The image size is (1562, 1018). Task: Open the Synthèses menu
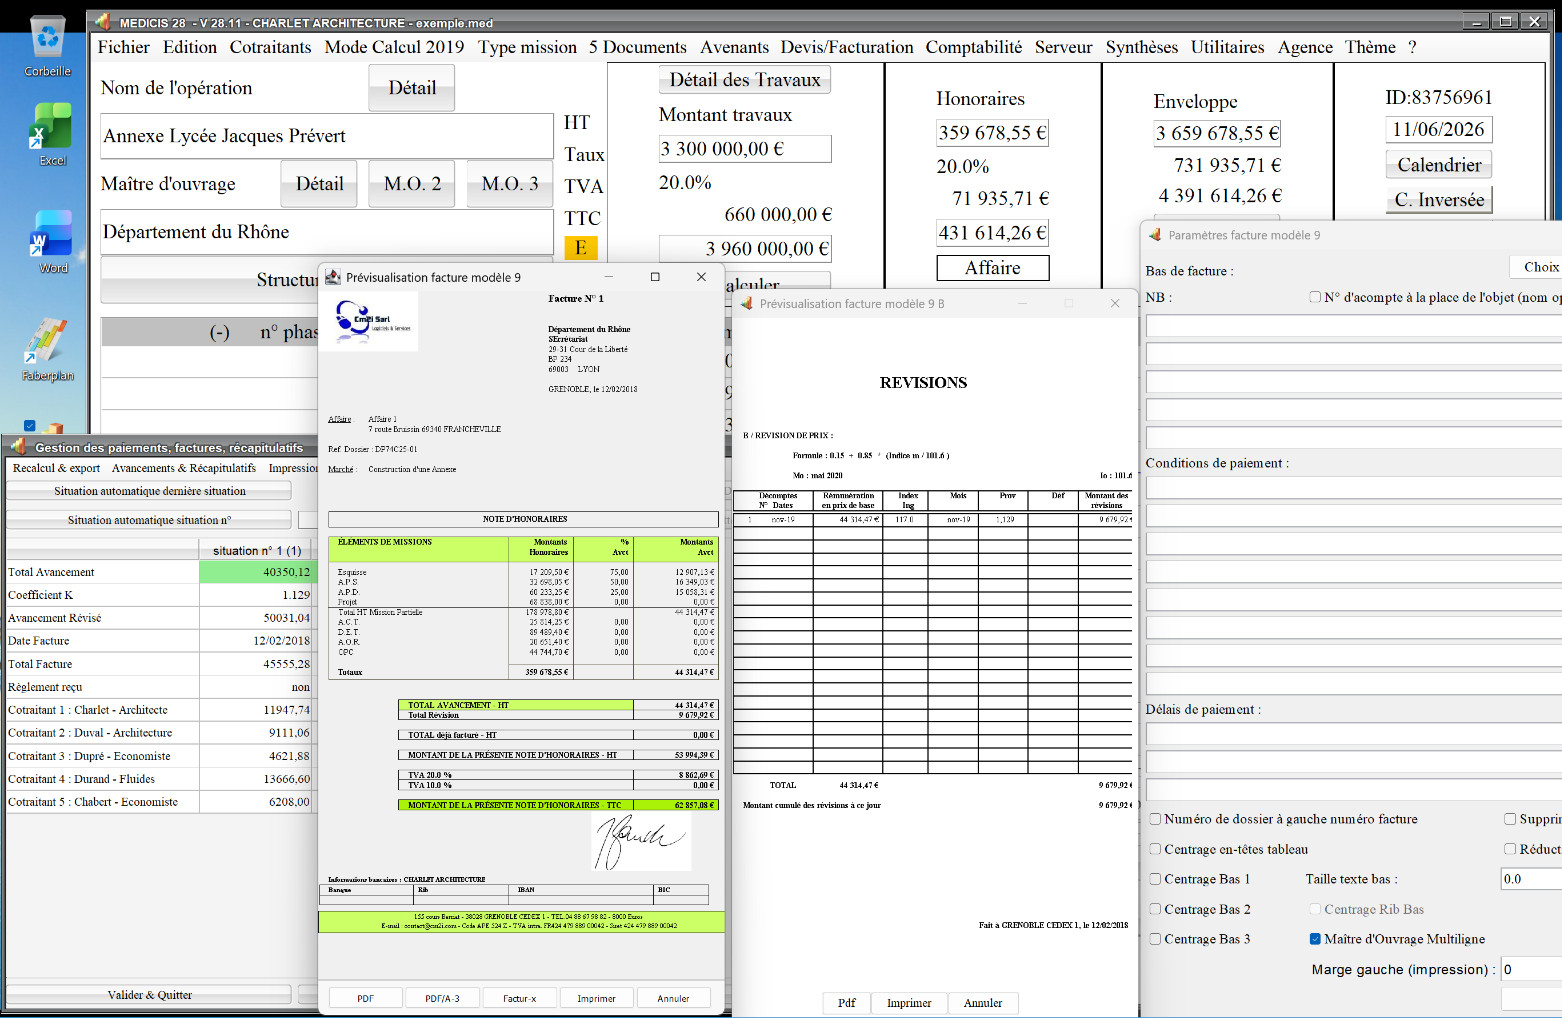click(1142, 47)
